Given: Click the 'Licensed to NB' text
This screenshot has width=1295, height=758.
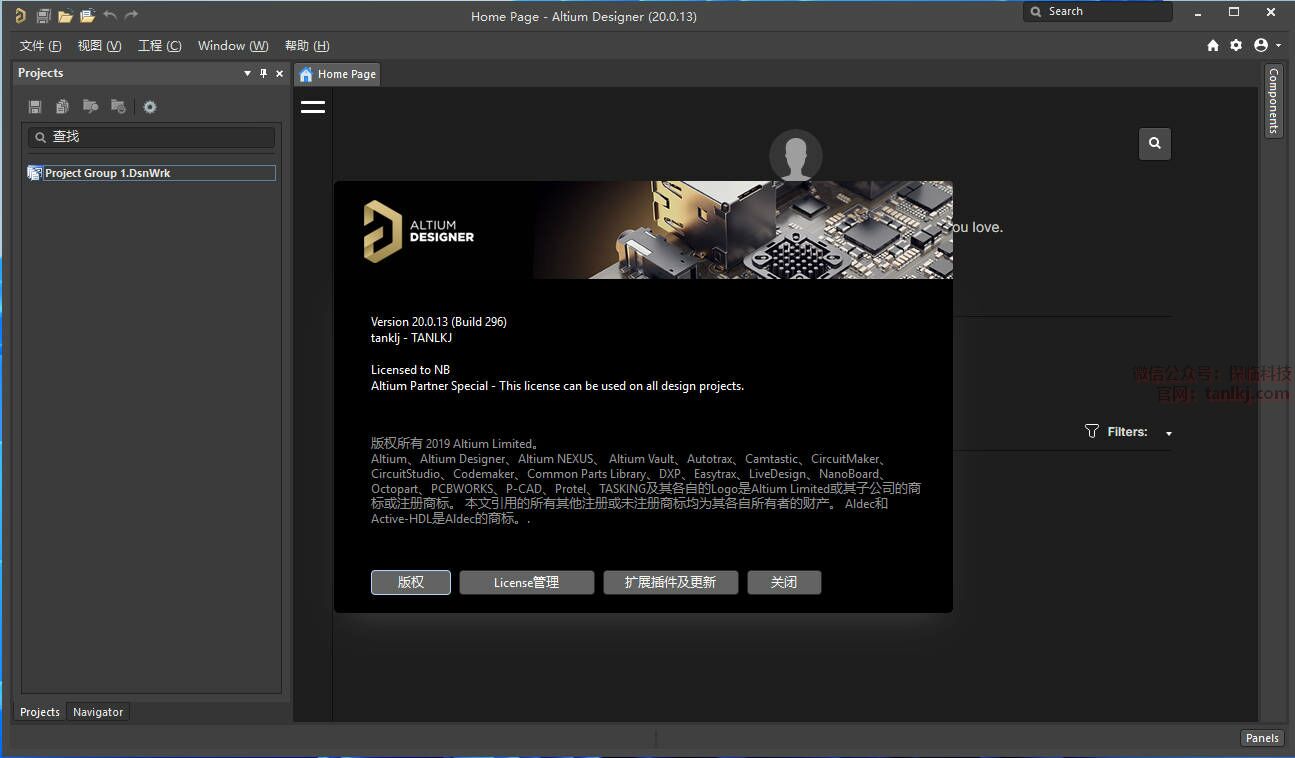Looking at the screenshot, I should [x=410, y=370].
